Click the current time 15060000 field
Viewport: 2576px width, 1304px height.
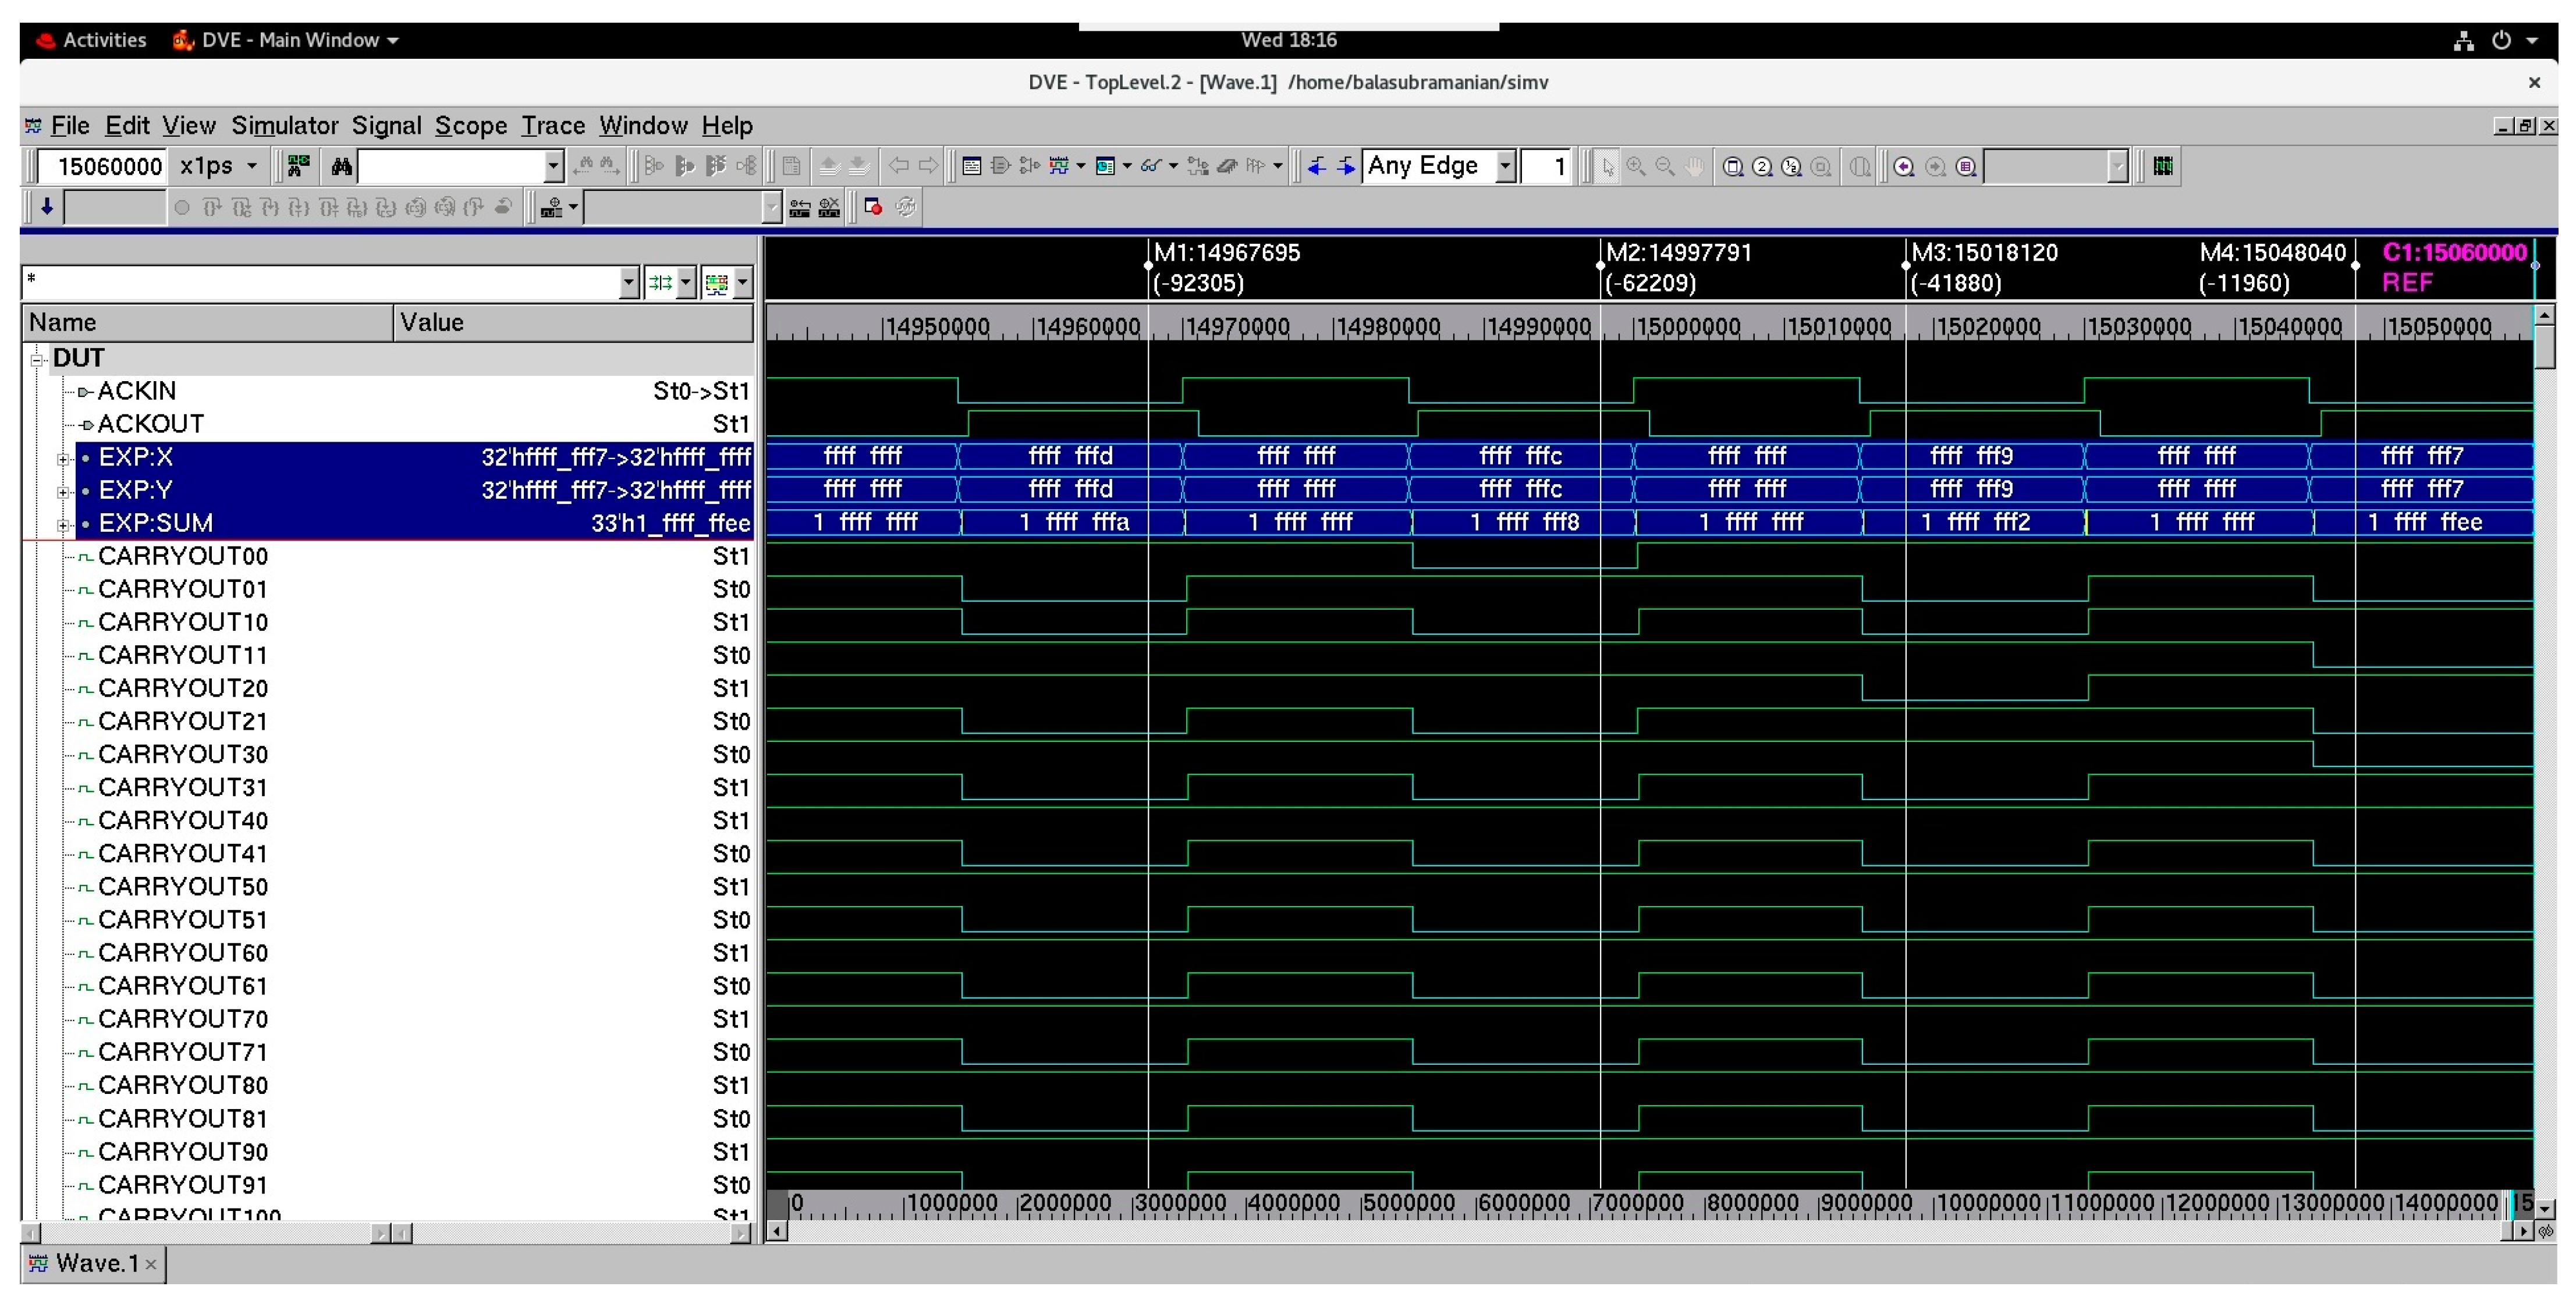tap(102, 166)
